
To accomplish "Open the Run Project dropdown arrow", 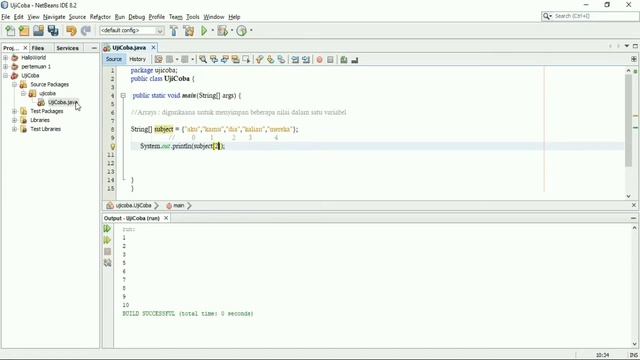I will coord(213,31).
